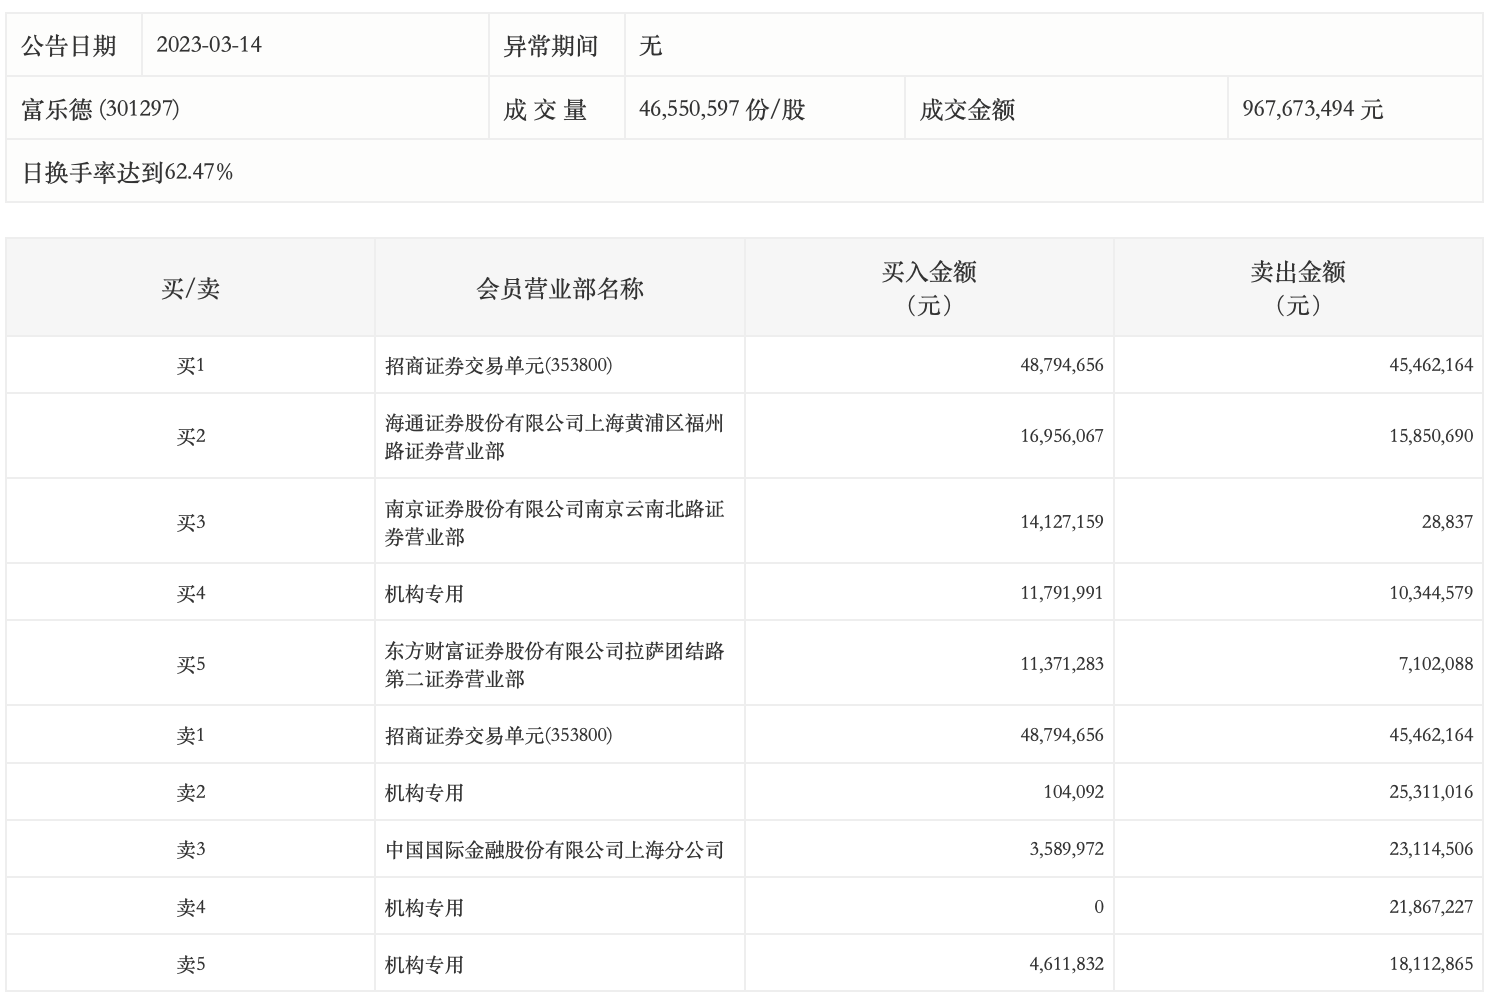
Task: Click the announcement date 2023-03-14
Action: point(209,45)
